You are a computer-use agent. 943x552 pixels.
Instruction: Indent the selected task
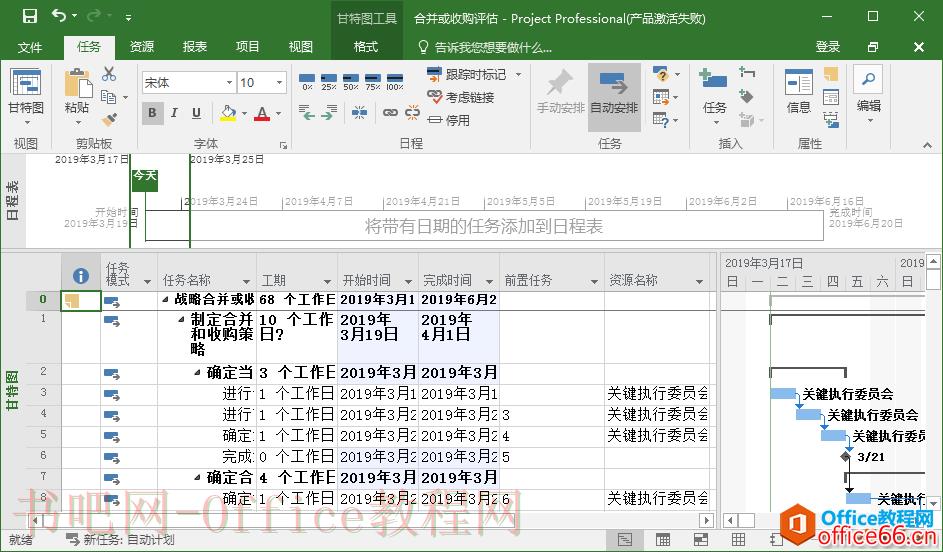tap(330, 112)
